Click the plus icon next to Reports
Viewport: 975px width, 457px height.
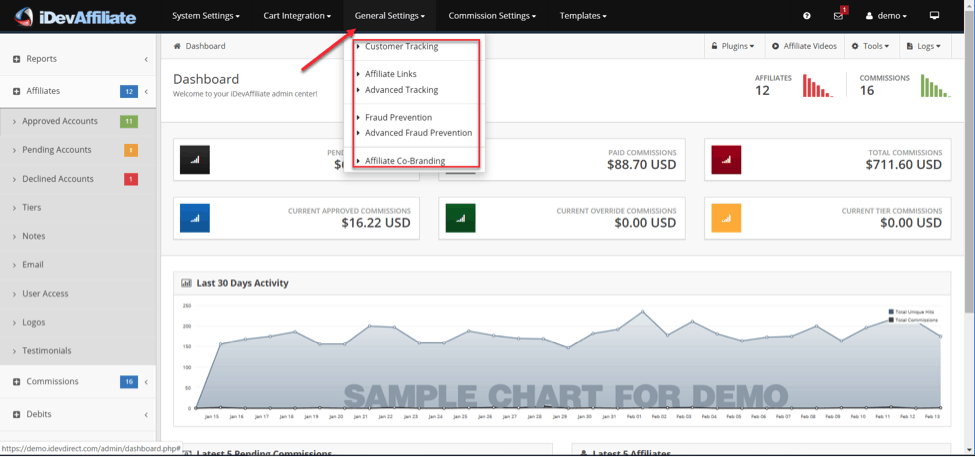17,59
